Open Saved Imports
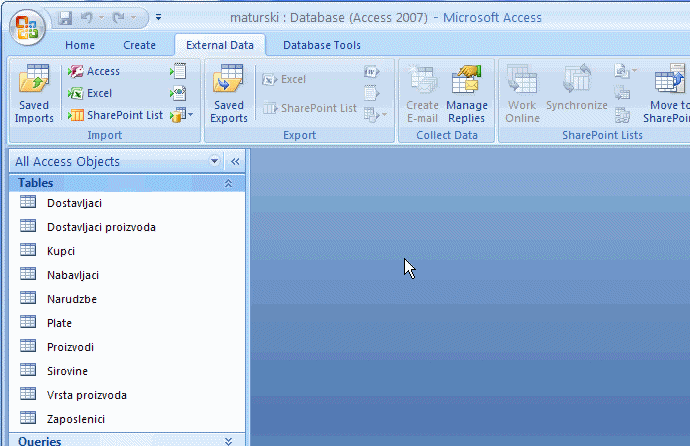 [x=34, y=94]
